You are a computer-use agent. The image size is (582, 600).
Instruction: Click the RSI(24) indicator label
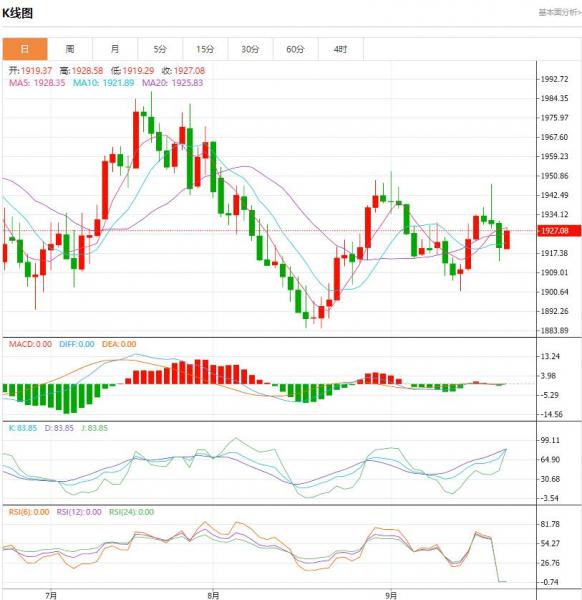tap(132, 512)
